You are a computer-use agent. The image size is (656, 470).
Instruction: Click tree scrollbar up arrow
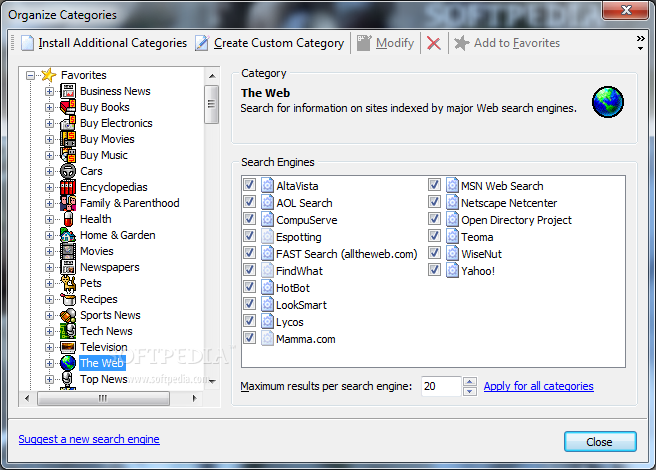pos(212,76)
